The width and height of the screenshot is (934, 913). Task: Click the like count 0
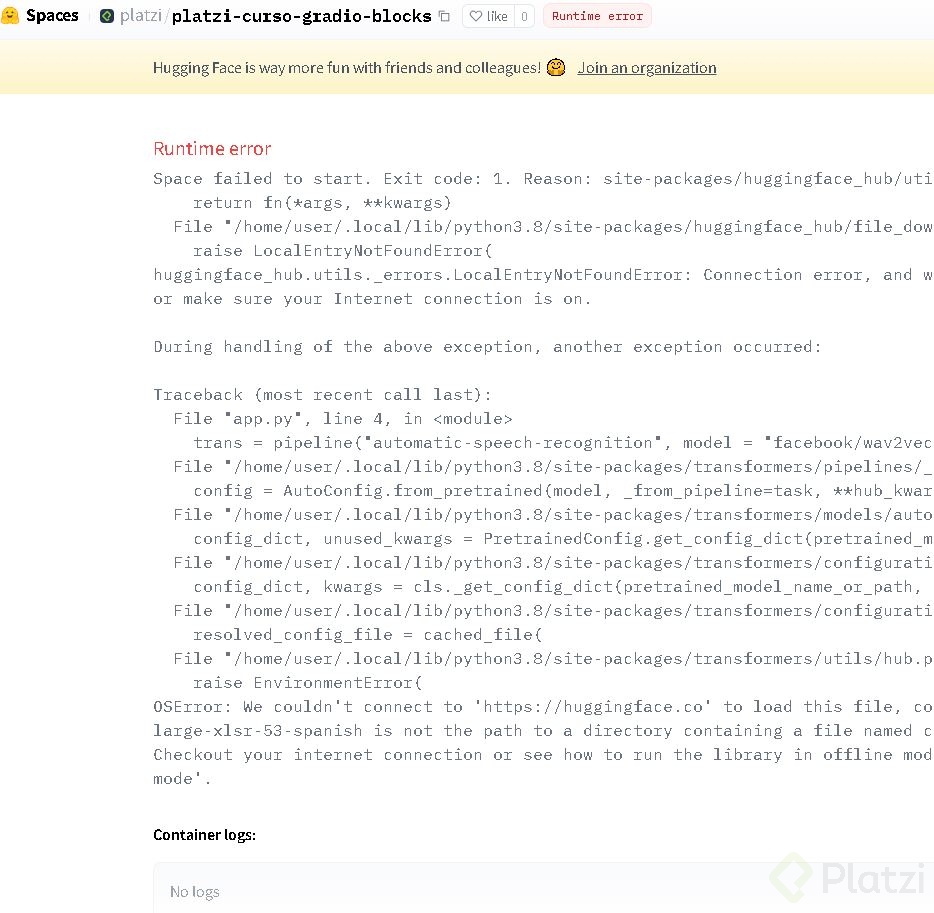pos(524,16)
